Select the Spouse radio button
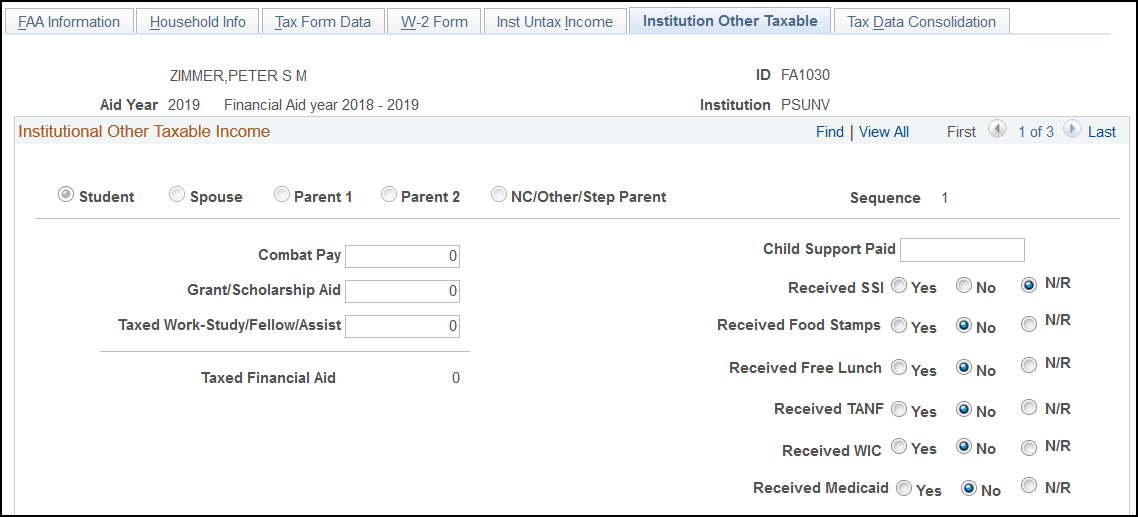Screen dimensions: 1138x517 (177, 196)
